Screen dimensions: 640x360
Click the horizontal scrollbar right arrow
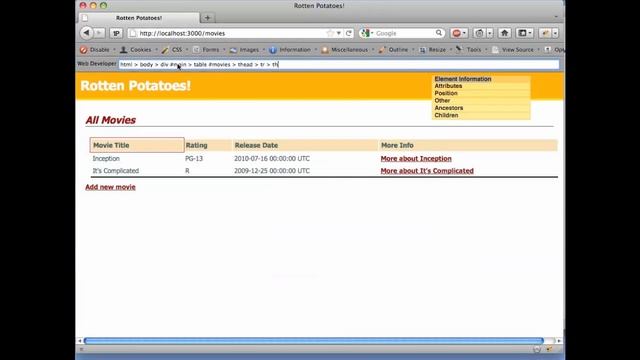[559, 340]
